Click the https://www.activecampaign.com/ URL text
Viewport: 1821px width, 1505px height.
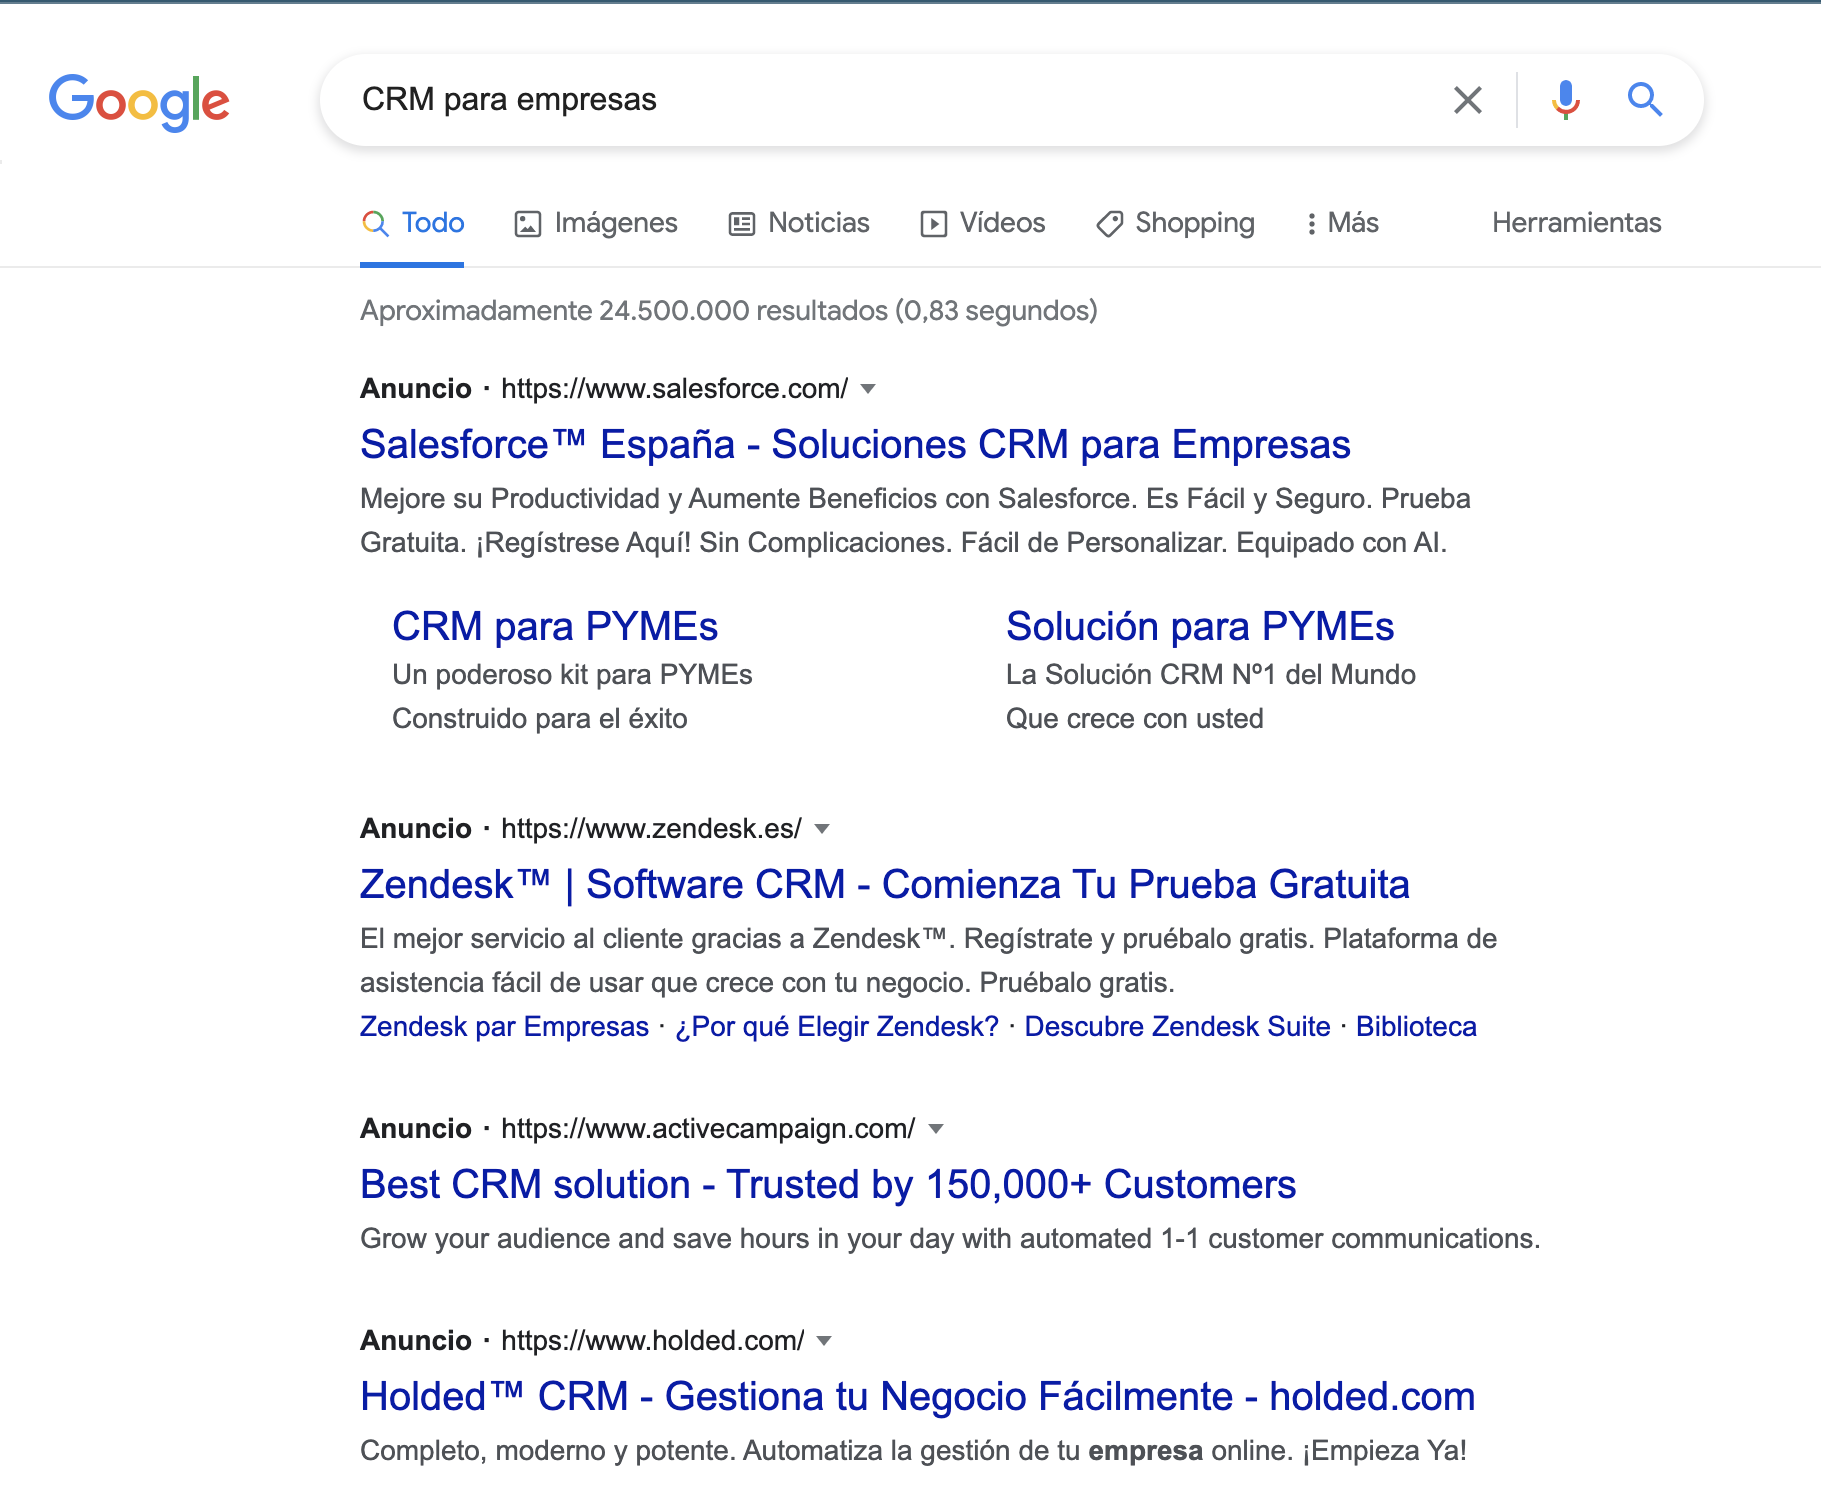tap(708, 1129)
